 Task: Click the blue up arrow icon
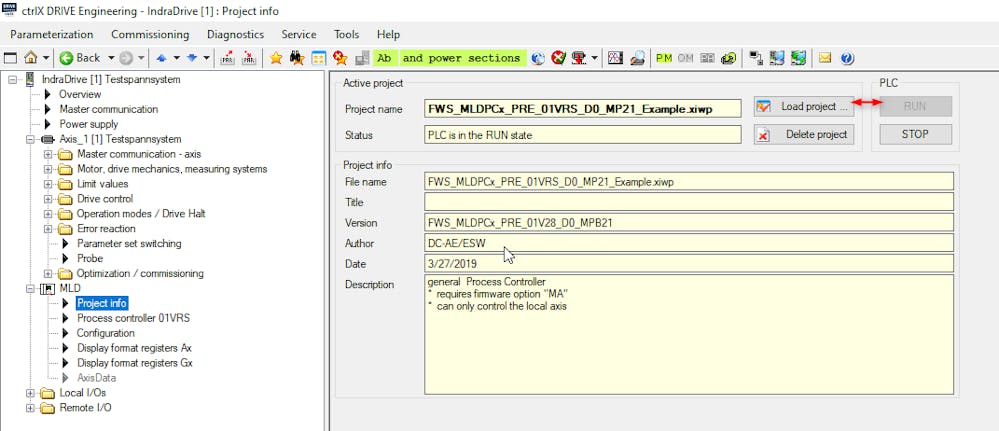pyautogui.click(x=161, y=58)
